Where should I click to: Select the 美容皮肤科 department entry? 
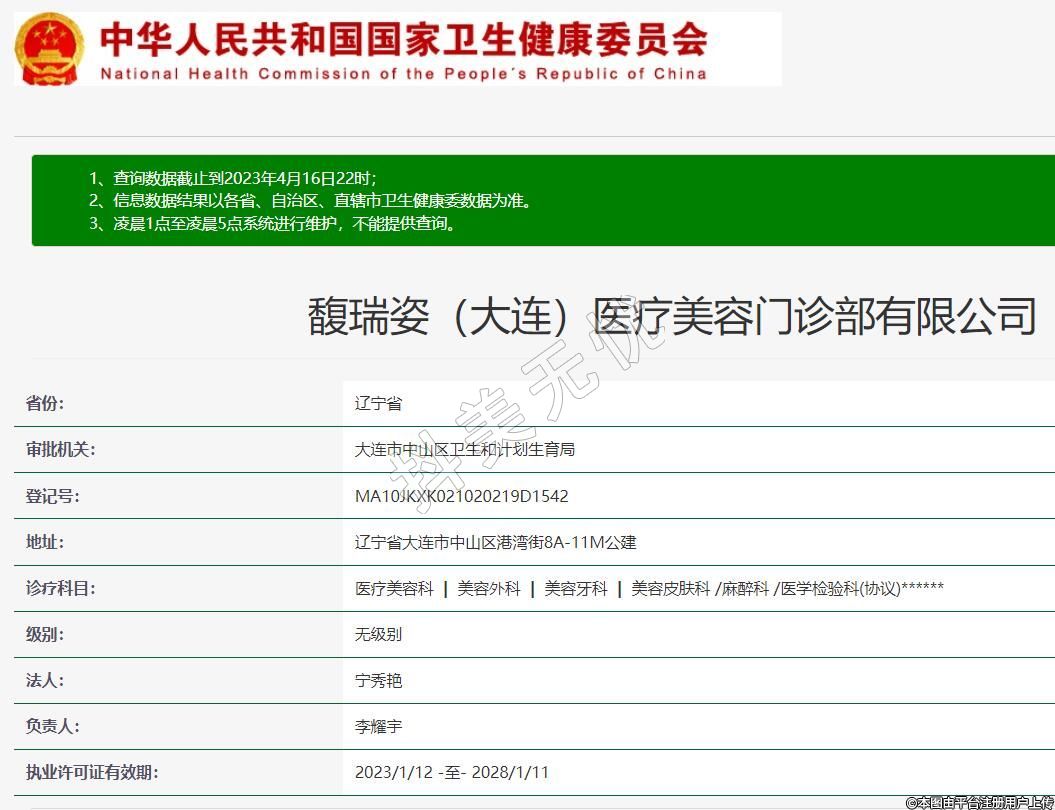(x=670, y=588)
